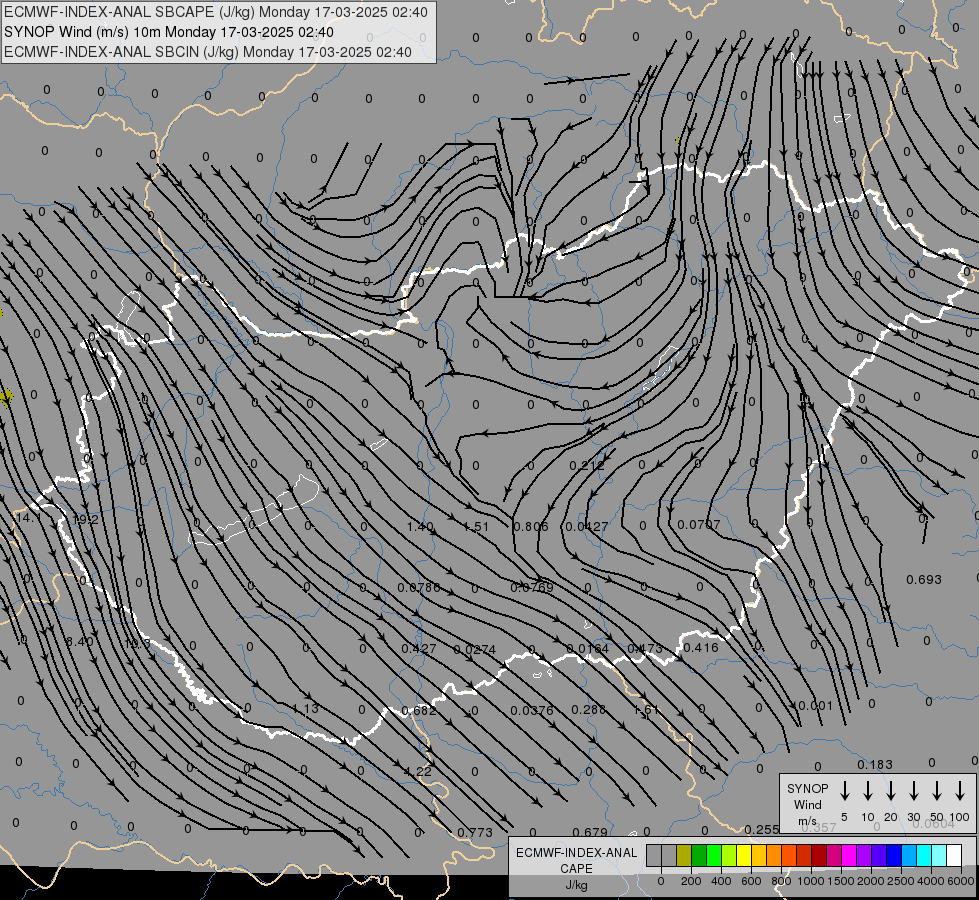The width and height of the screenshot is (979, 900).
Task: Select the bright magenta CAPE legend swatch
Action: click(849, 855)
